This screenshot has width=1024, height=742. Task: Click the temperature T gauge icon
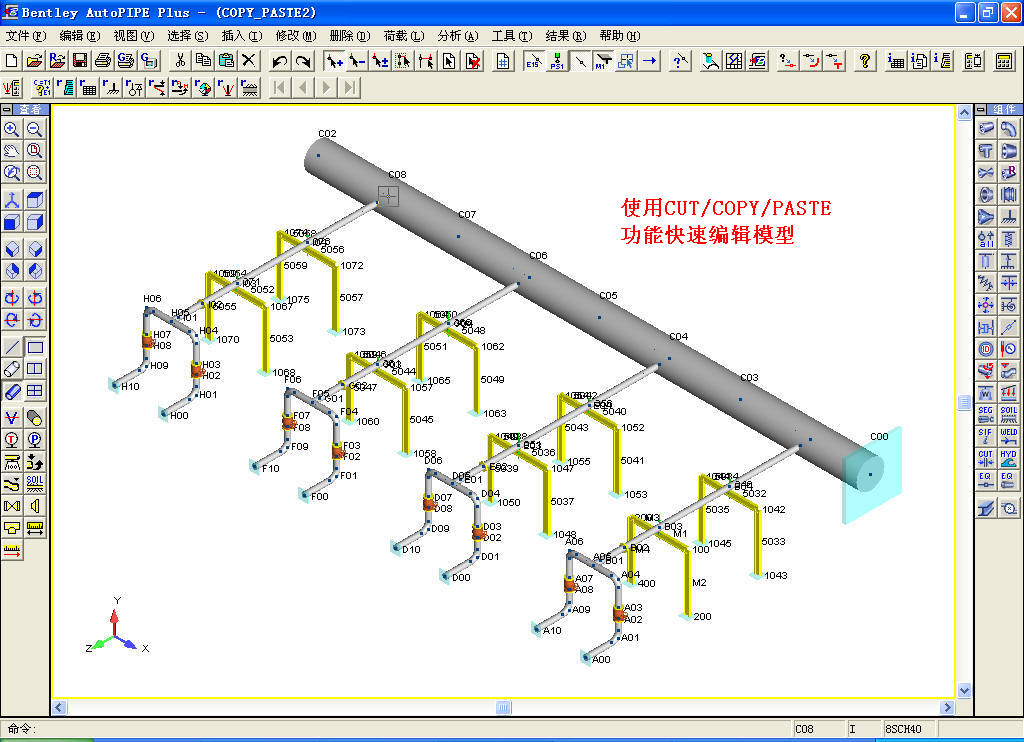pos(12,440)
